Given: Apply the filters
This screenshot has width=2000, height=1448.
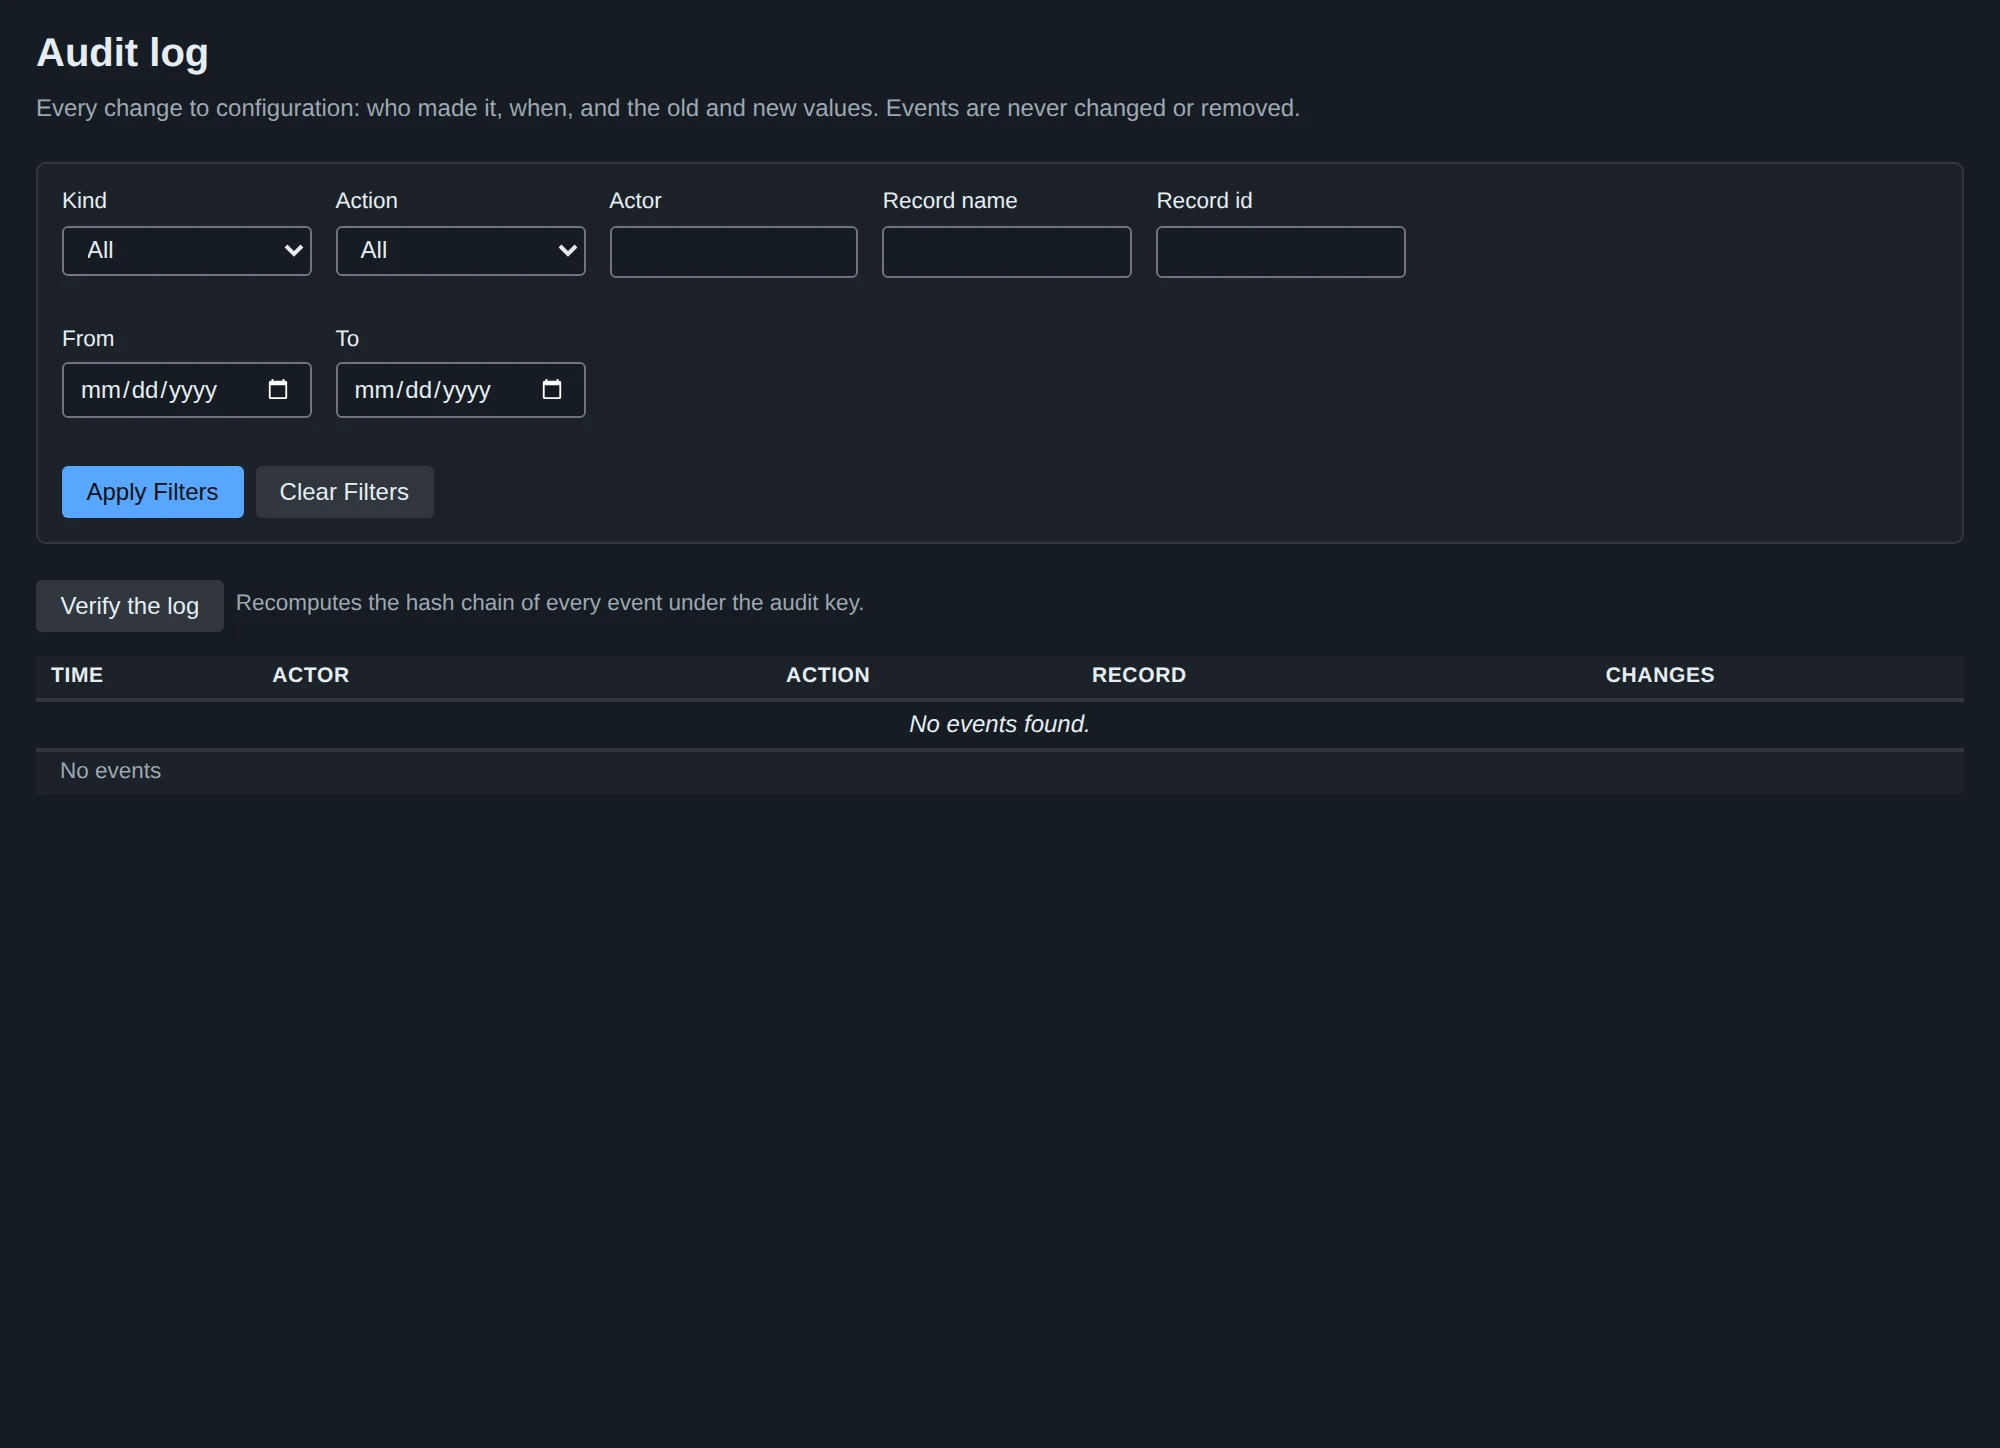Looking at the screenshot, I should (x=153, y=492).
